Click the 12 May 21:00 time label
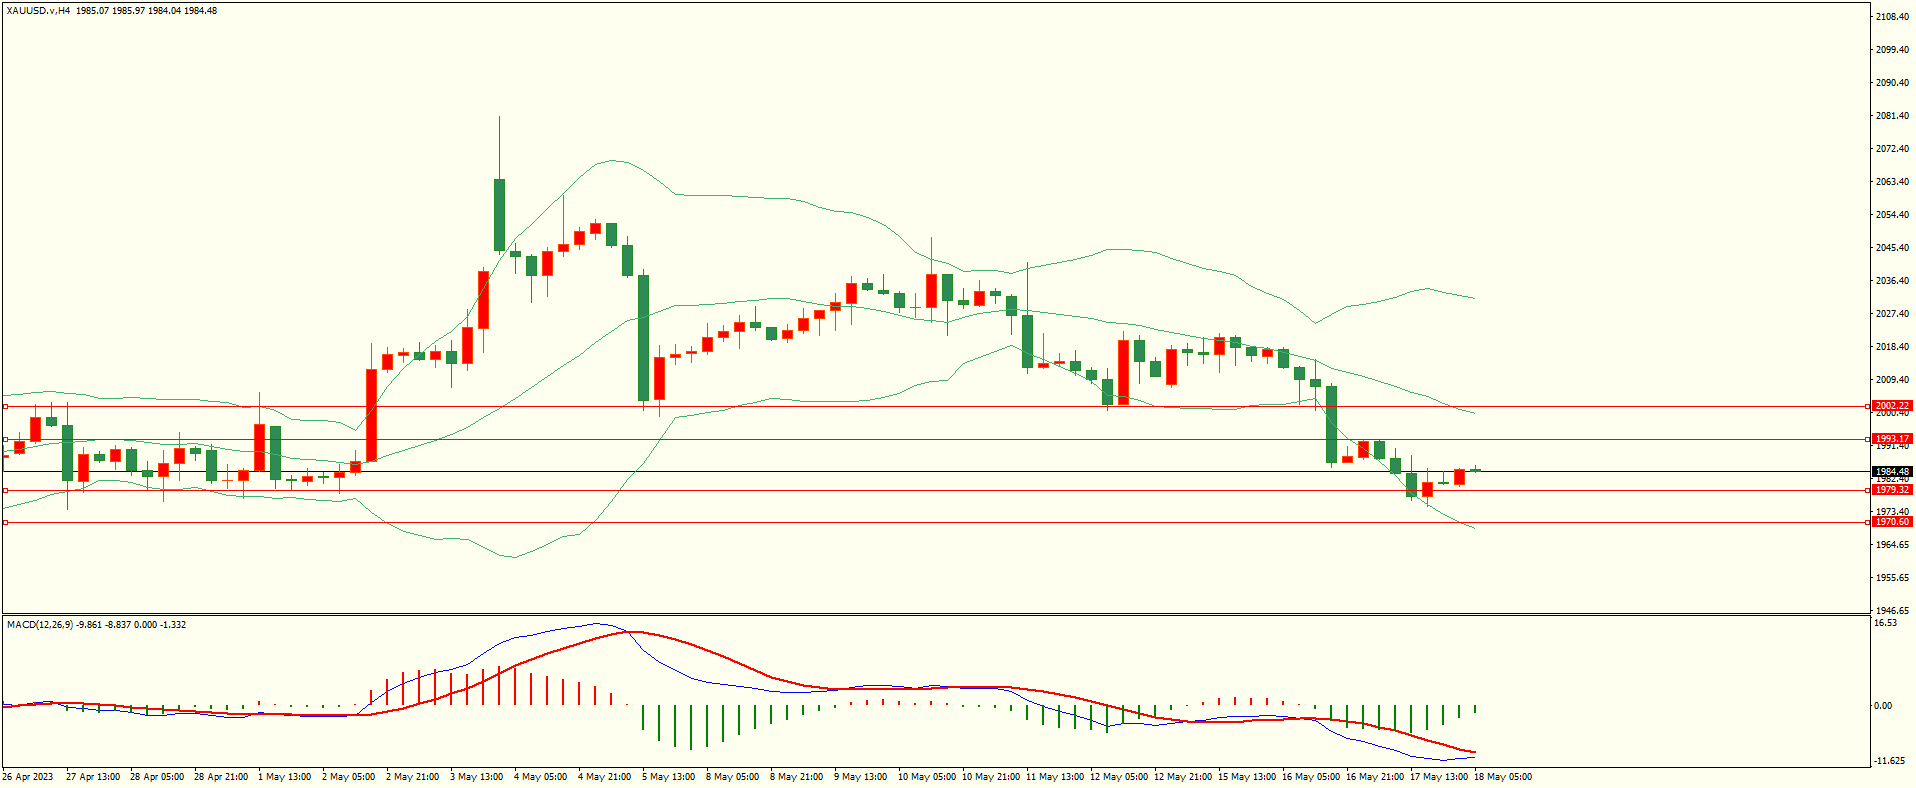1916x788 pixels. pos(1183,777)
